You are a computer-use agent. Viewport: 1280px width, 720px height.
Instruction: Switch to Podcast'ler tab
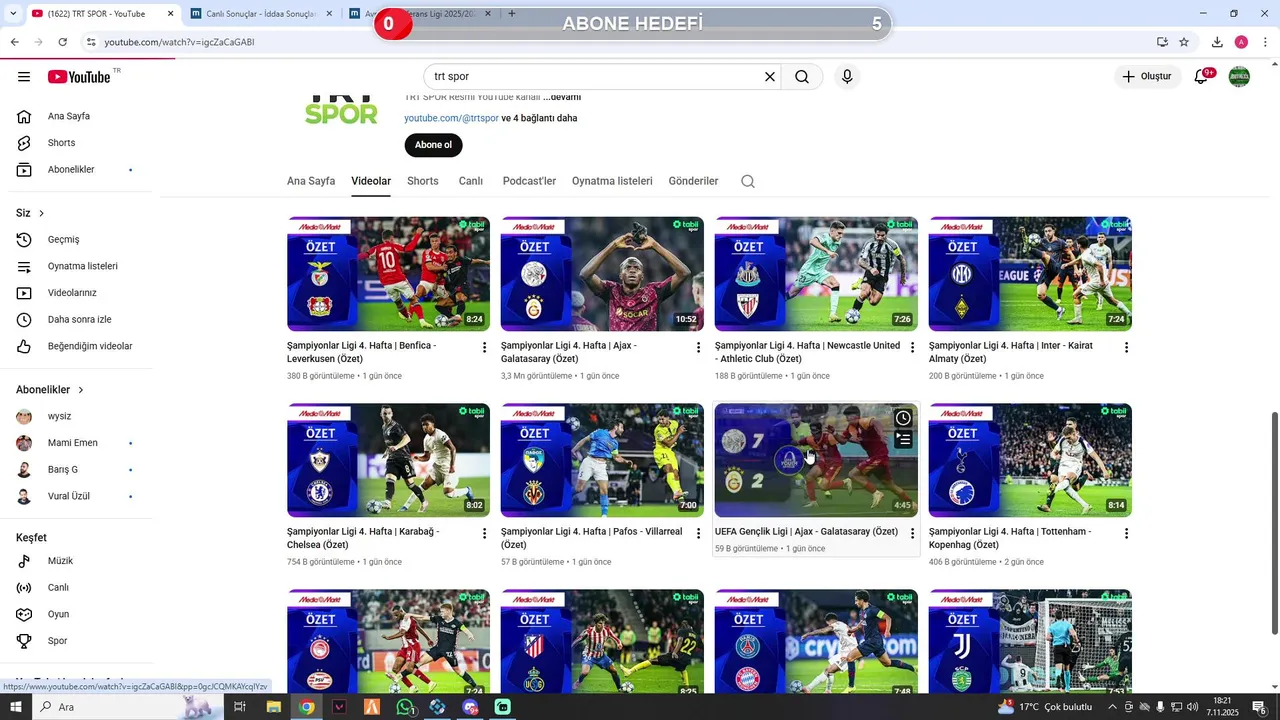pos(529,181)
